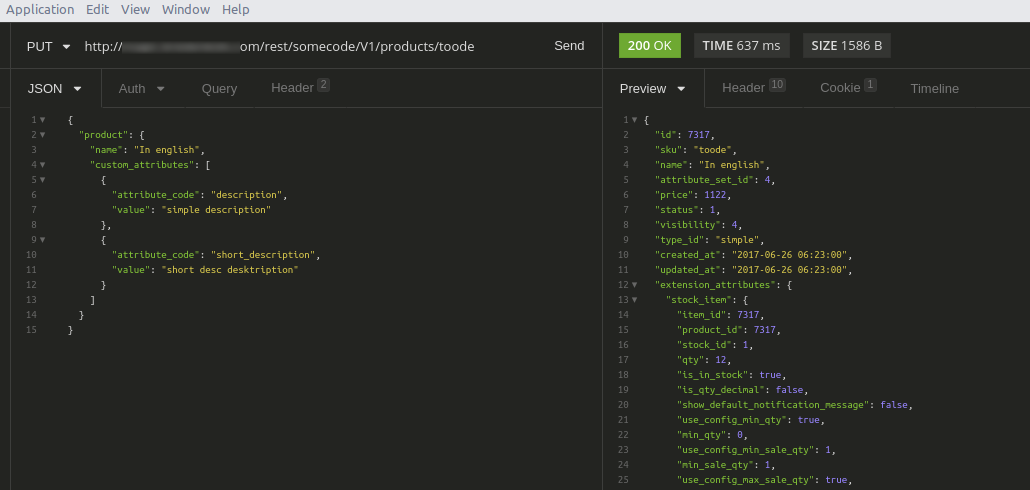Open the Application menu
This screenshot has width=1030, height=490.
click(x=40, y=10)
